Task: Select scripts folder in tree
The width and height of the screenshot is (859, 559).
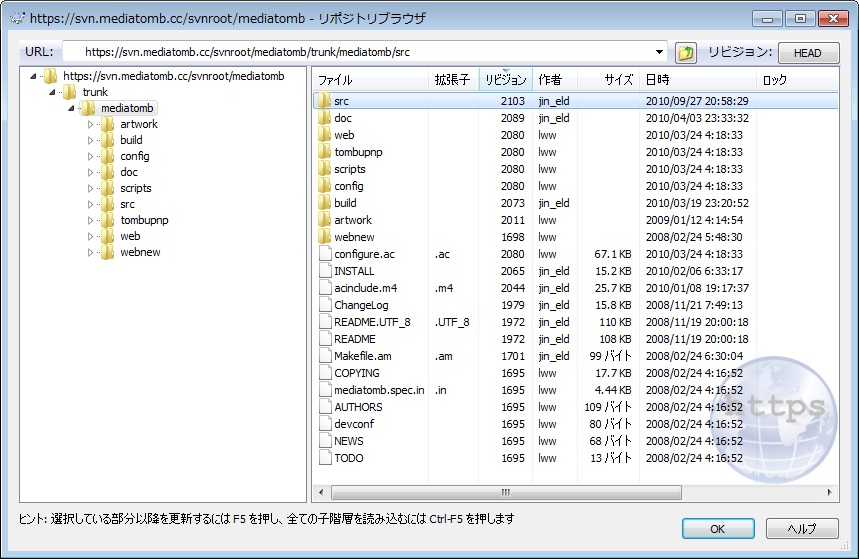Action: 135,188
